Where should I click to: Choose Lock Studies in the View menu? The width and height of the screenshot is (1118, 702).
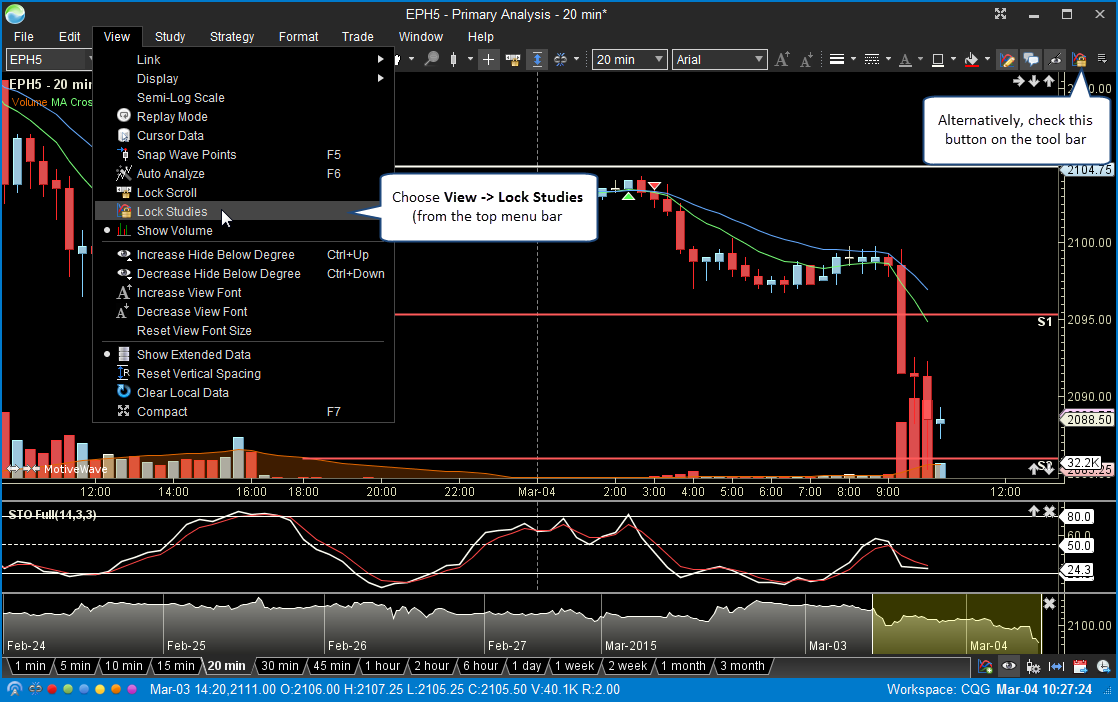pos(243,211)
